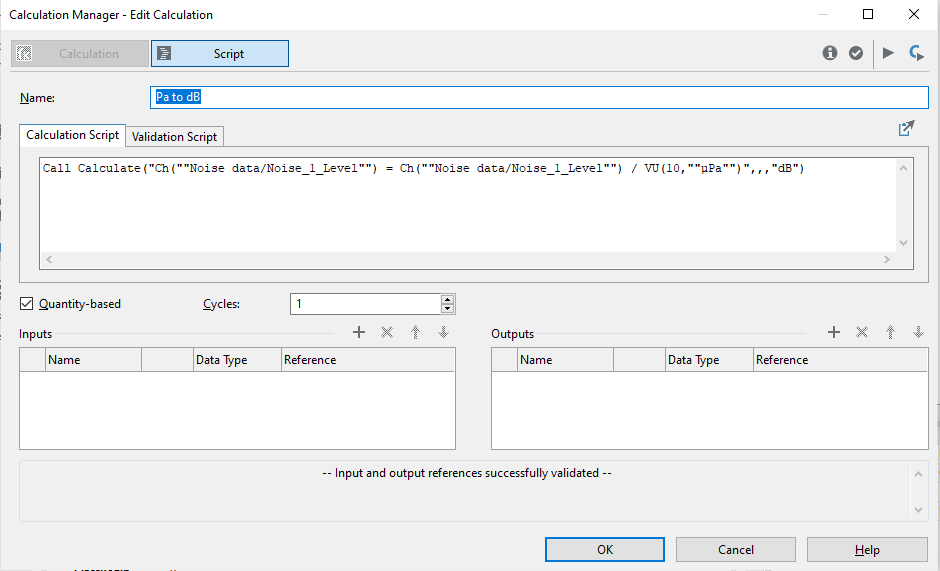This screenshot has width=940, height=571.
Task: Move input up with arrow icon
Action: coord(415,333)
